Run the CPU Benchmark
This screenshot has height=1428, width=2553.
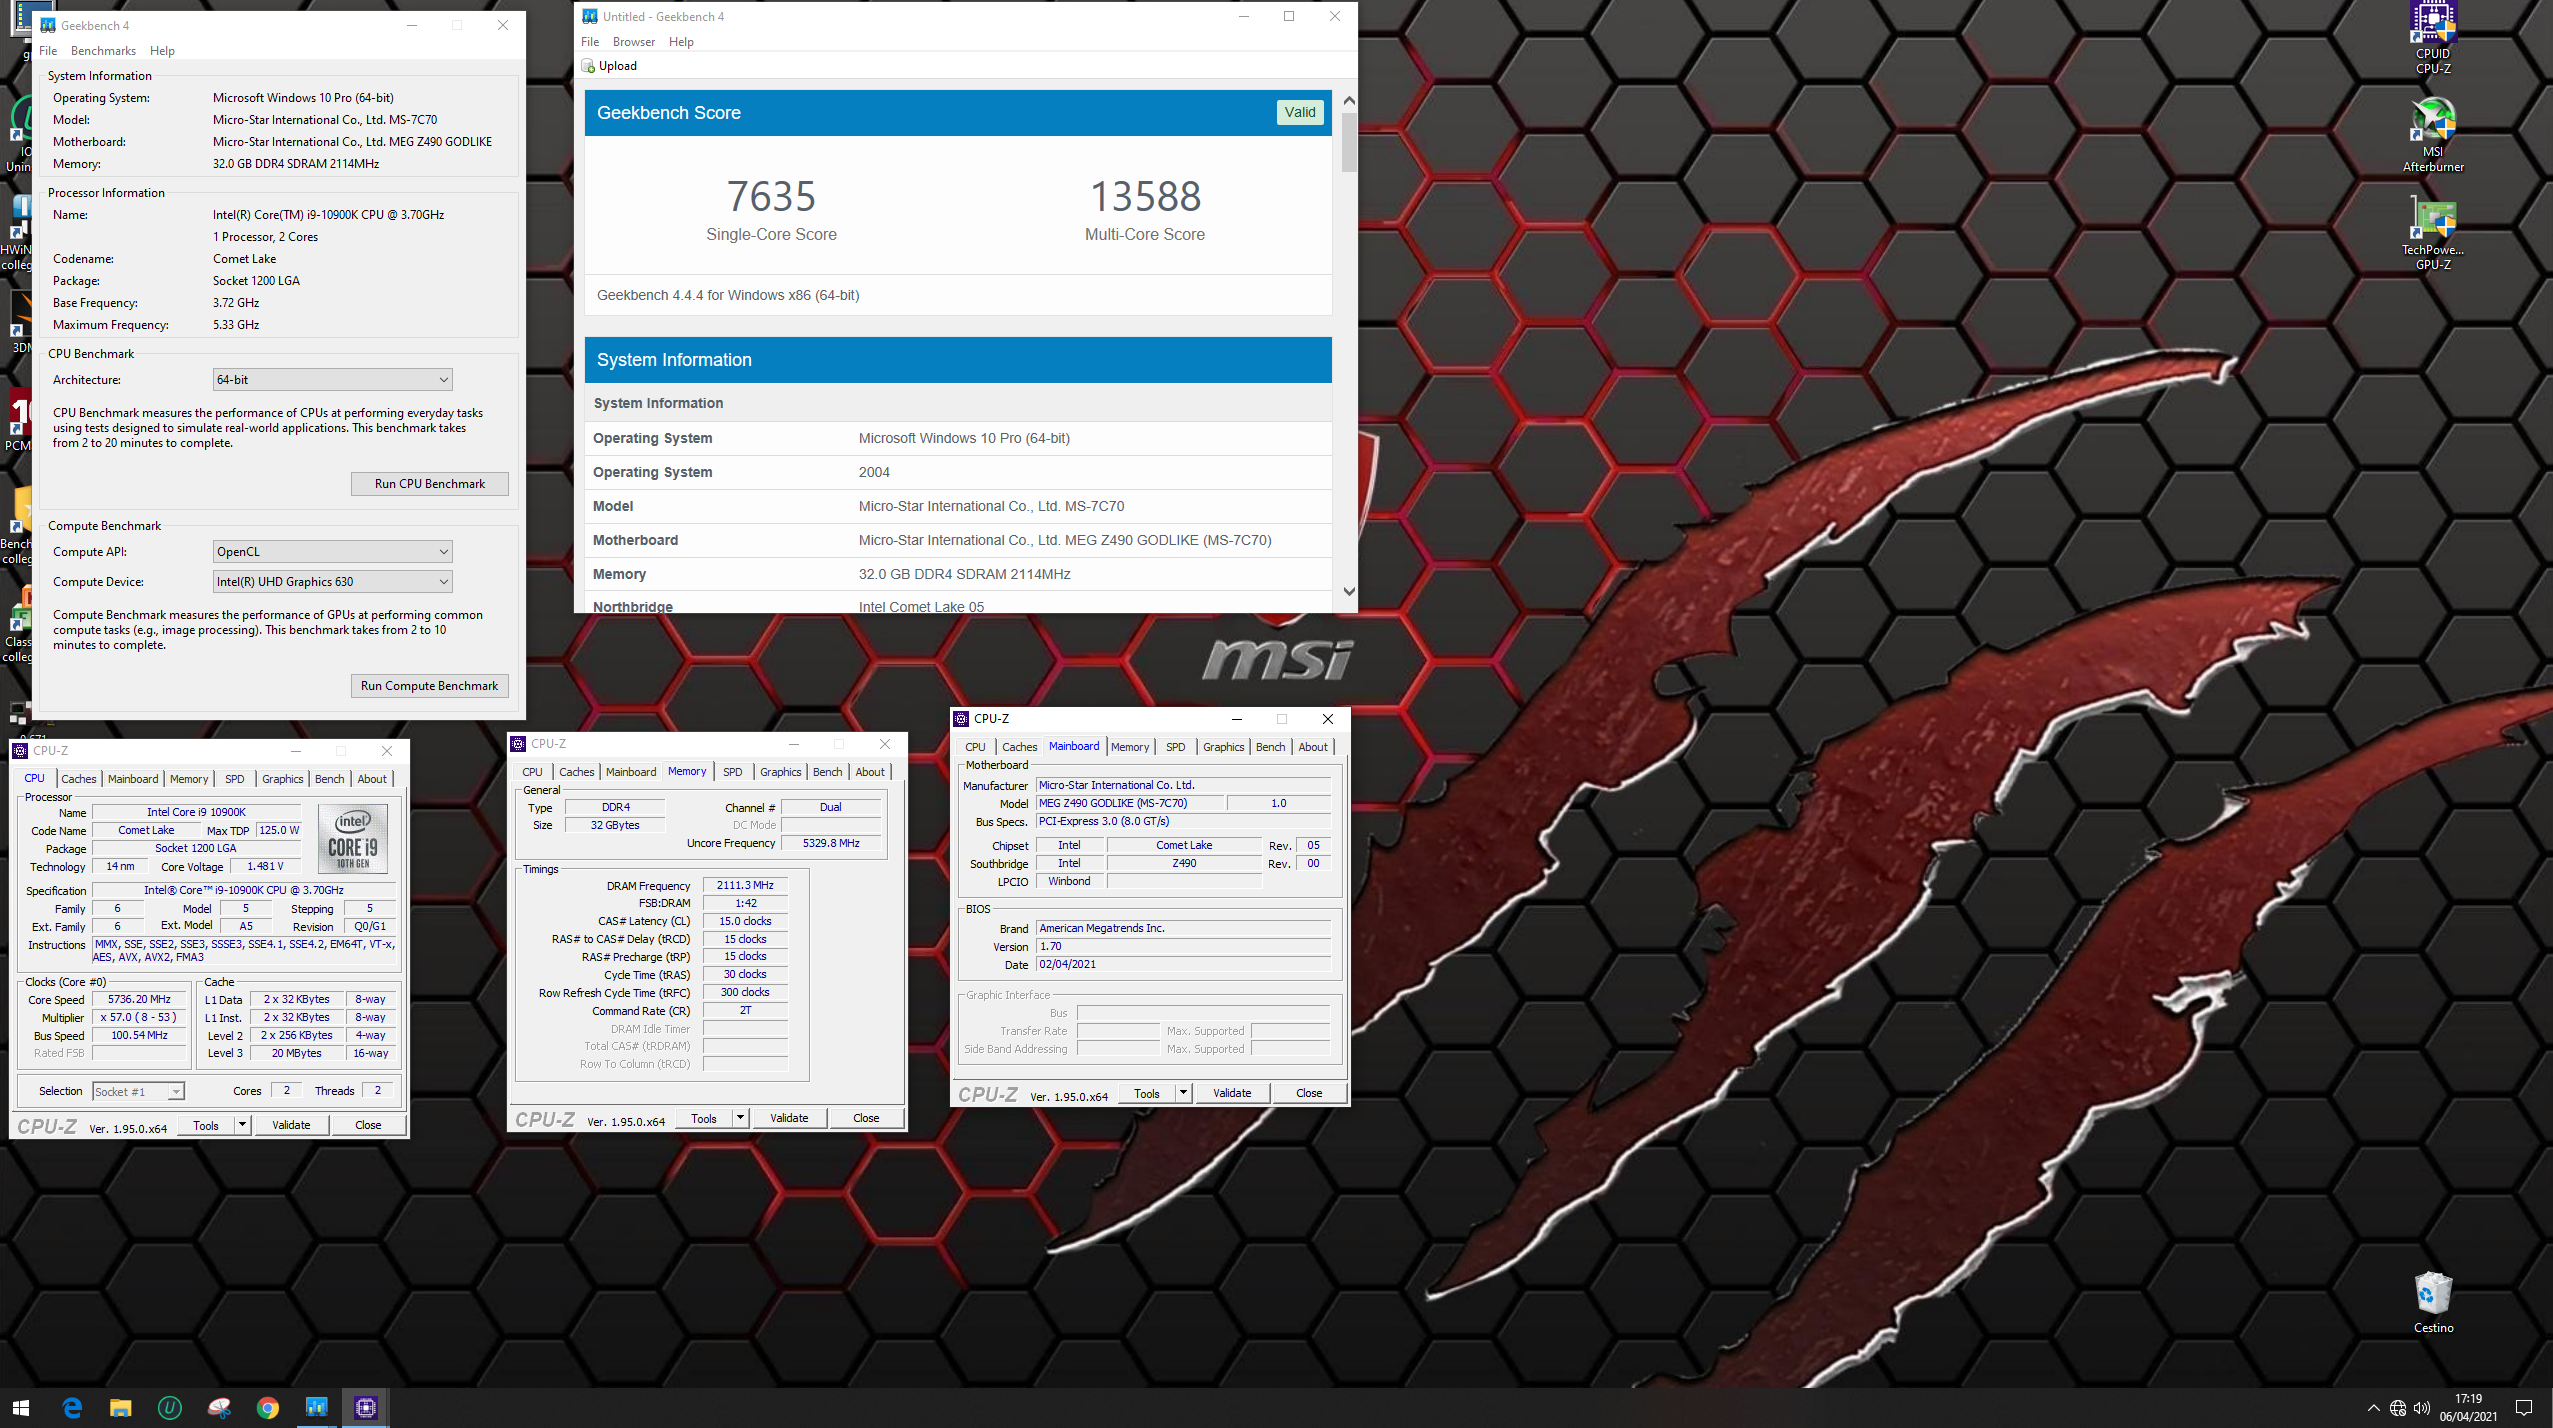[x=430, y=484]
